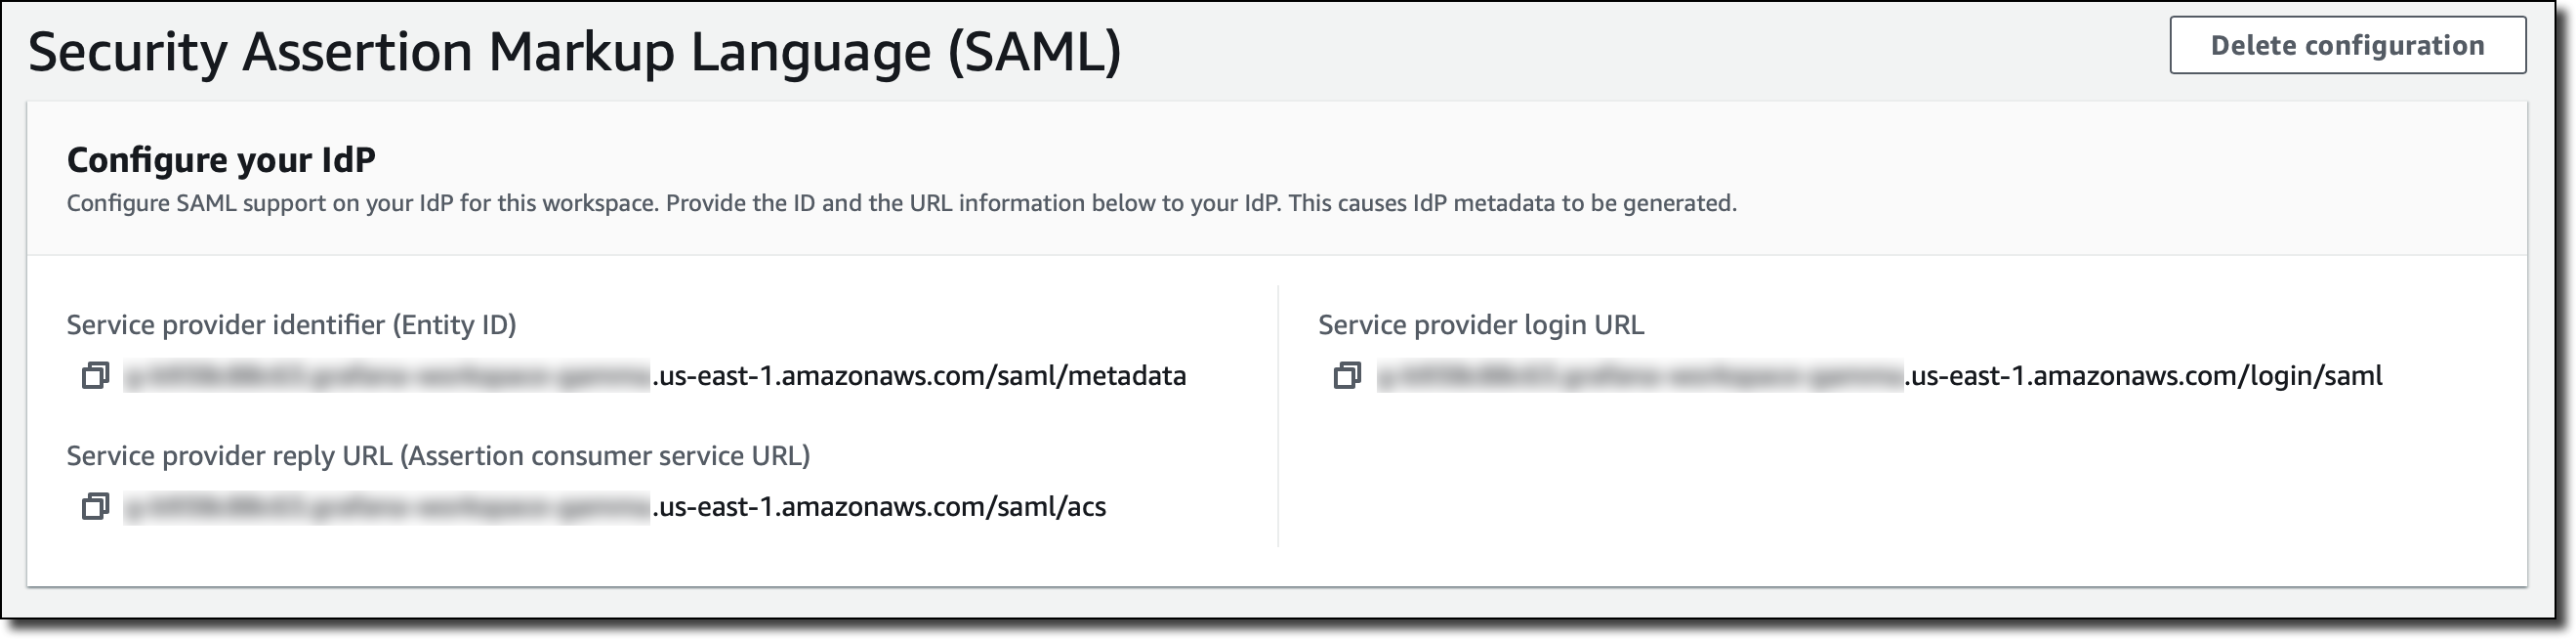The image size is (2576, 639).
Task: Click blurred hostname of the saml/acs URL
Action: pyautogui.click(x=386, y=507)
